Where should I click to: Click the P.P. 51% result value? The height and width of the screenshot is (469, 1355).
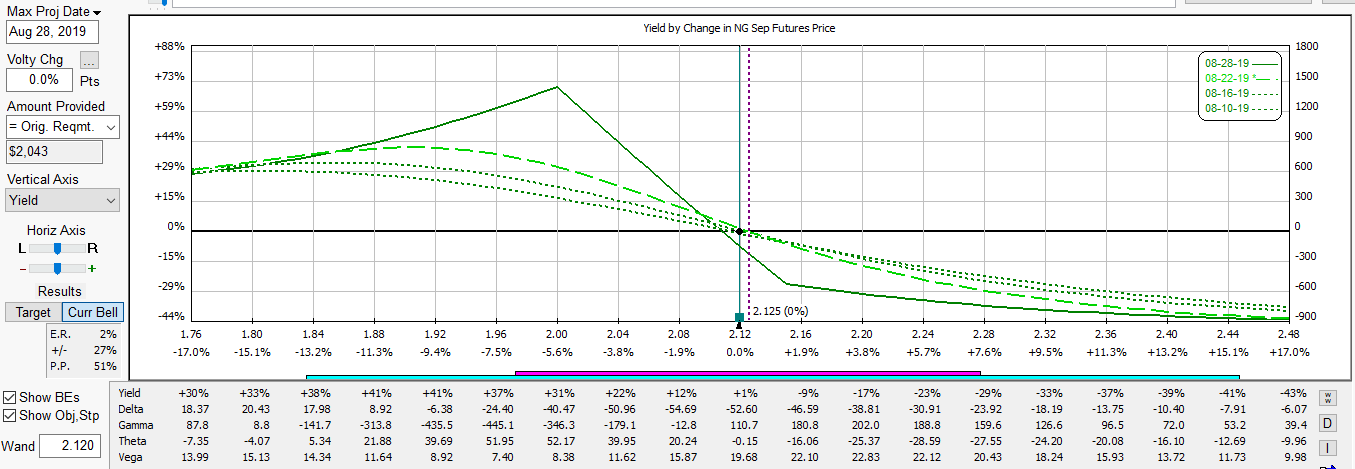coord(105,366)
